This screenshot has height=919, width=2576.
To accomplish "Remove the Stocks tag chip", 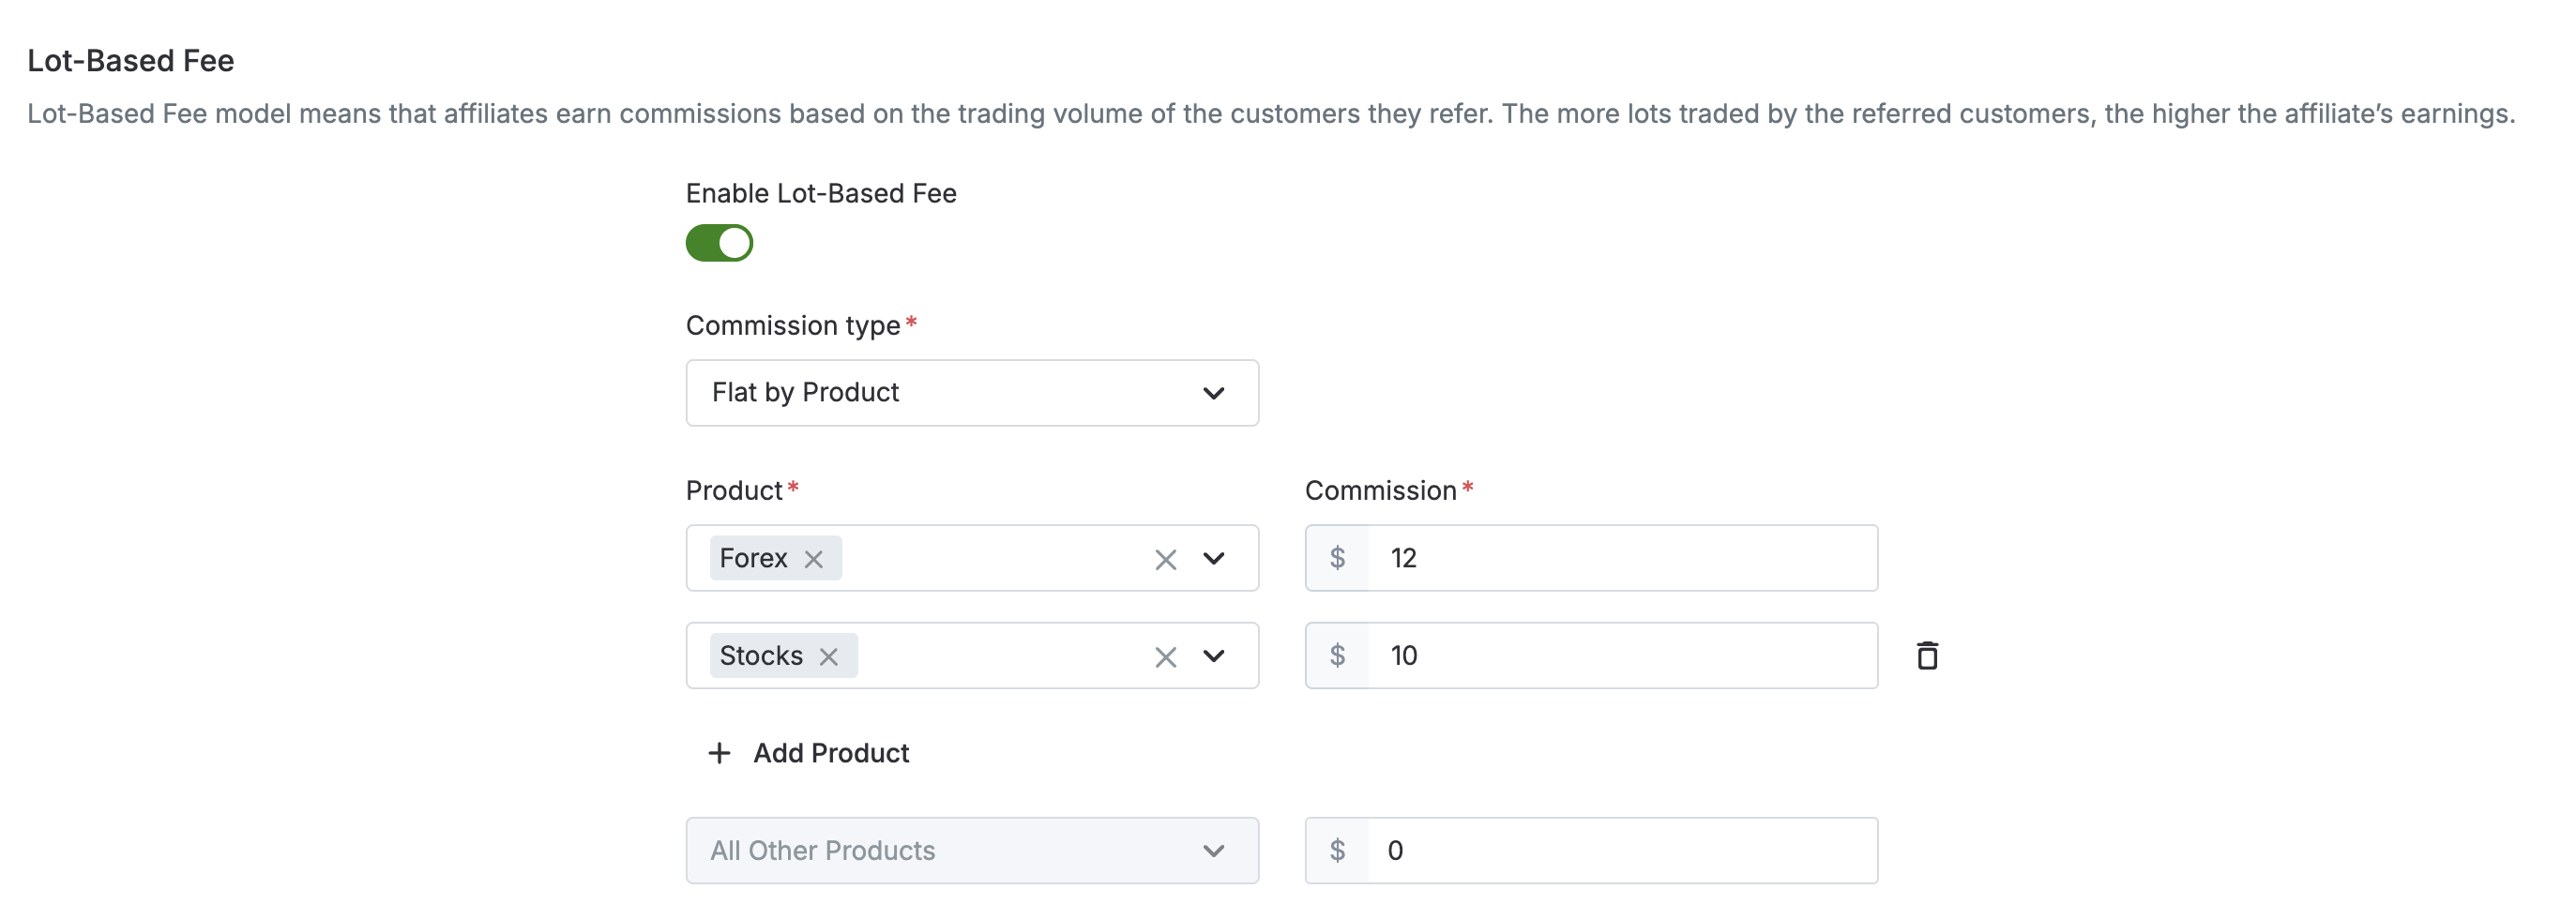I will tap(828, 657).
